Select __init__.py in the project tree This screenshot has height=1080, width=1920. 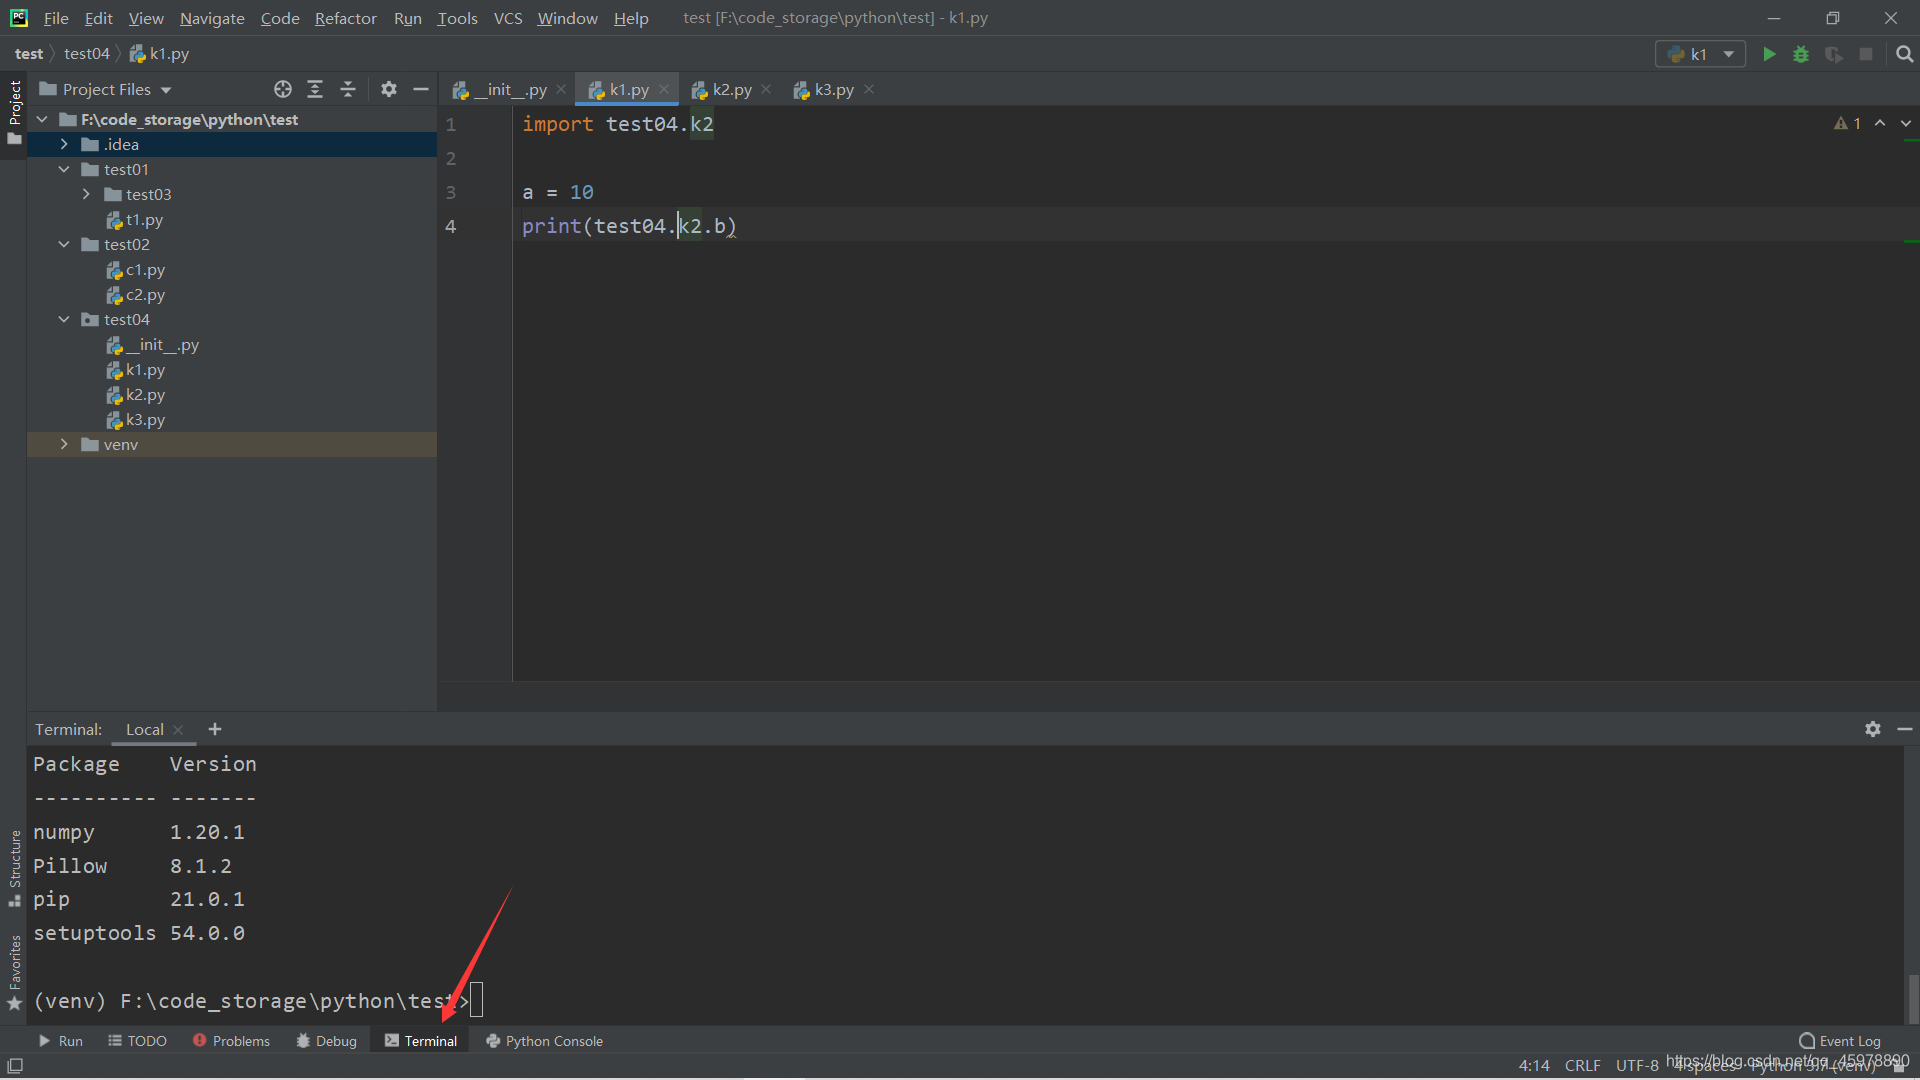pyautogui.click(x=162, y=345)
